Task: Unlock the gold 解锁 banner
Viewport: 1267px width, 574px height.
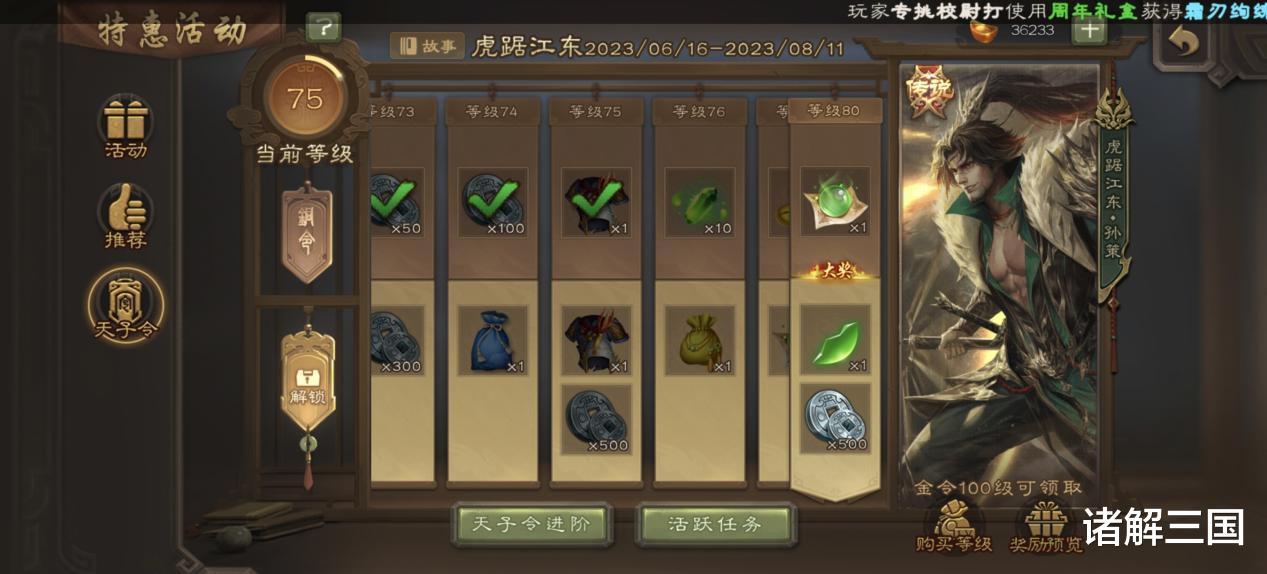Action: (x=305, y=384)
